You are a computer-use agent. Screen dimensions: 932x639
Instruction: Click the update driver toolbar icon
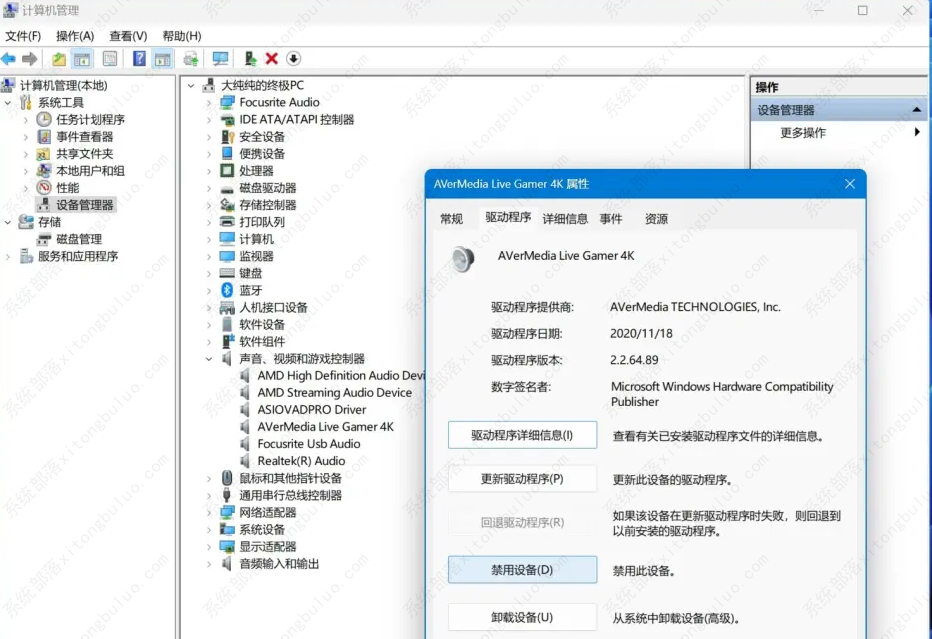click(x=250, y=59)
